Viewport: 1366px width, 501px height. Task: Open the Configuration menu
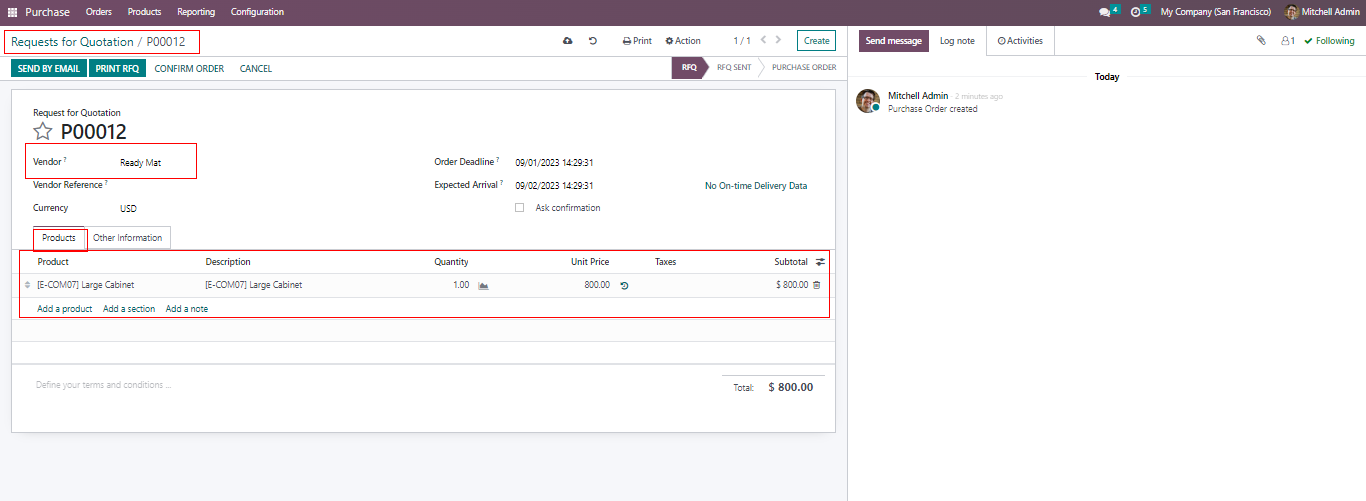[257, 12]
